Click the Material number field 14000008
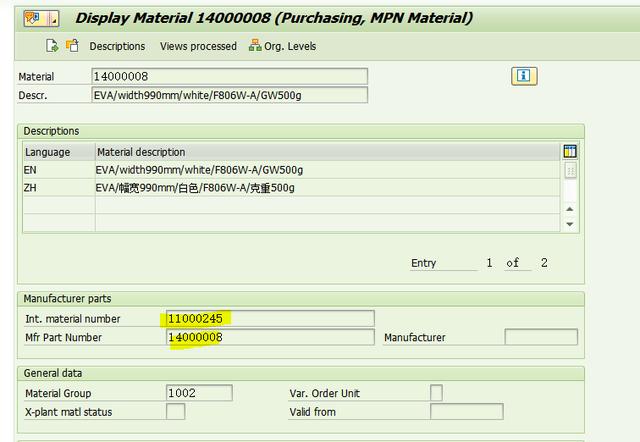640x442 pixels. [229, 76]
